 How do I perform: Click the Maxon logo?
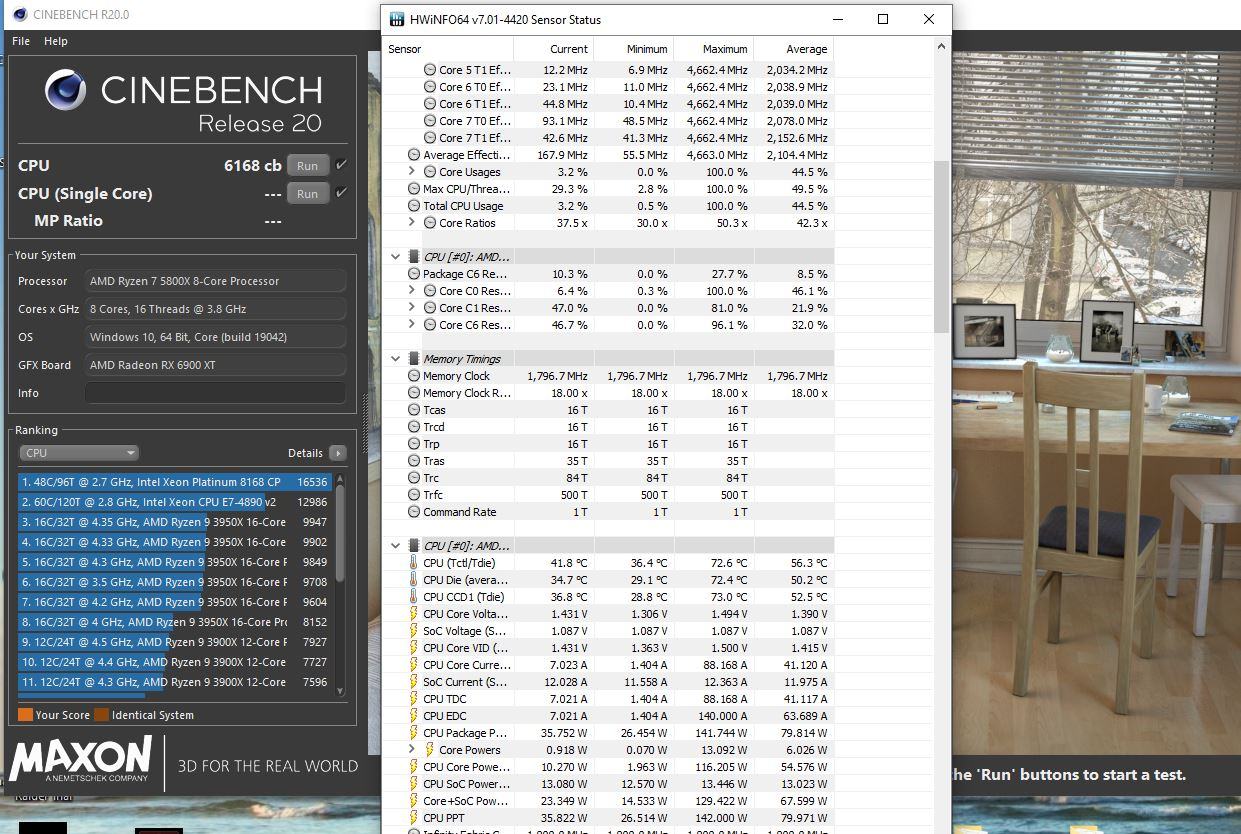(81, 762)
